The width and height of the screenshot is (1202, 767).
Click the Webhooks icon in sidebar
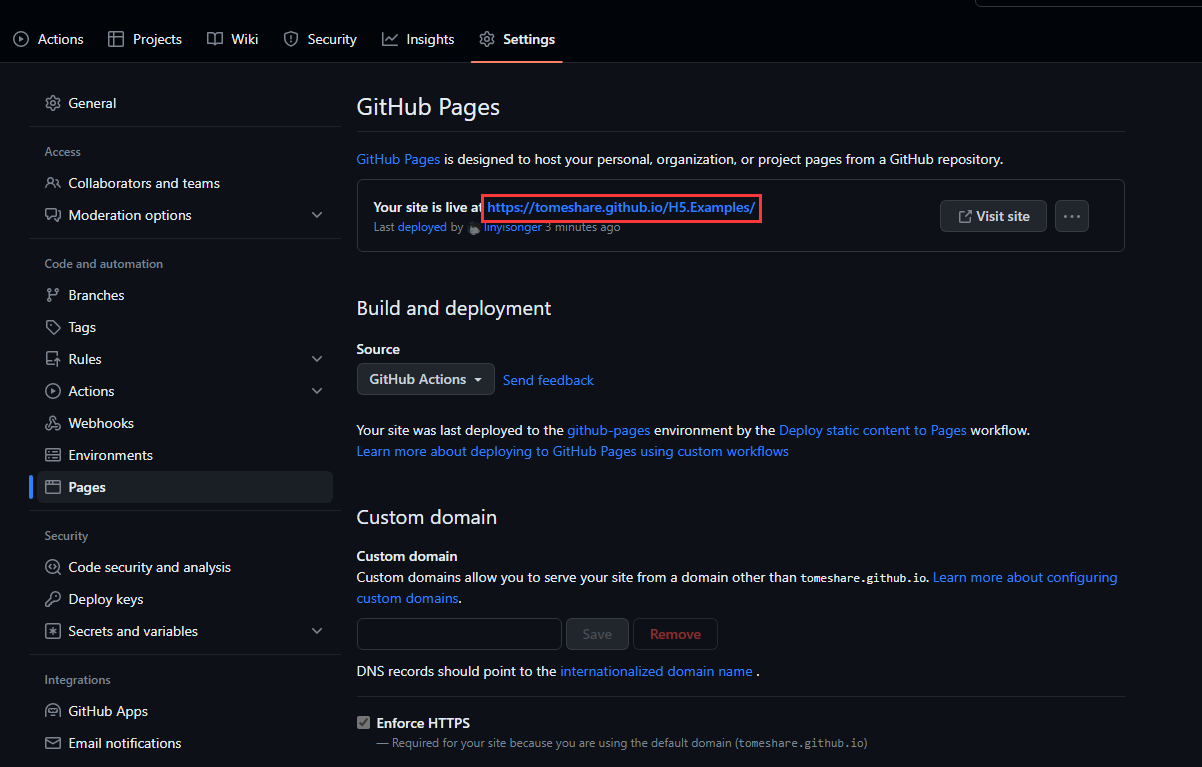pos(53,423)
